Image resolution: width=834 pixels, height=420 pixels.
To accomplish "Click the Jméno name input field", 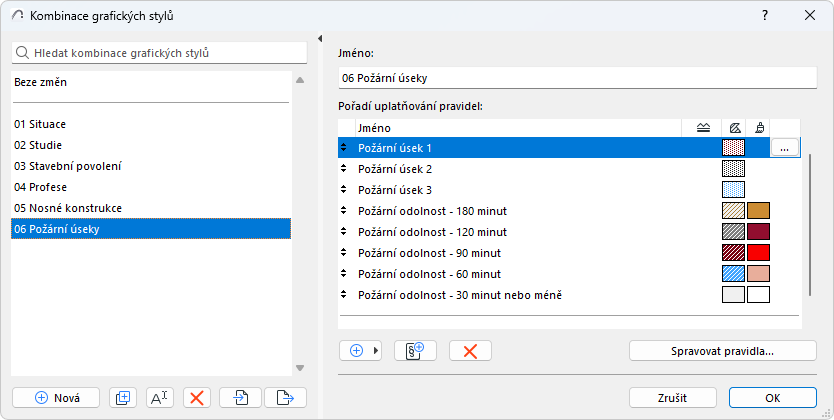I will click(578, 77).
